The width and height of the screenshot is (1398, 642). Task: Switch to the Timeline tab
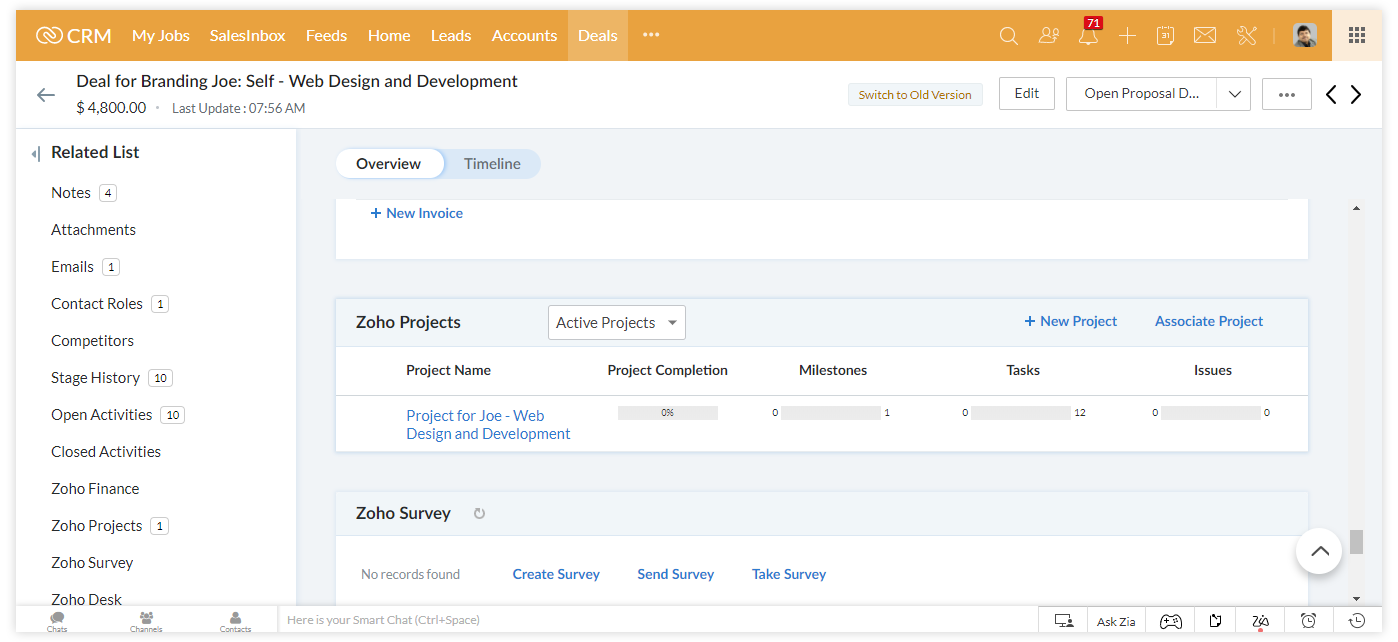(492, 164)
